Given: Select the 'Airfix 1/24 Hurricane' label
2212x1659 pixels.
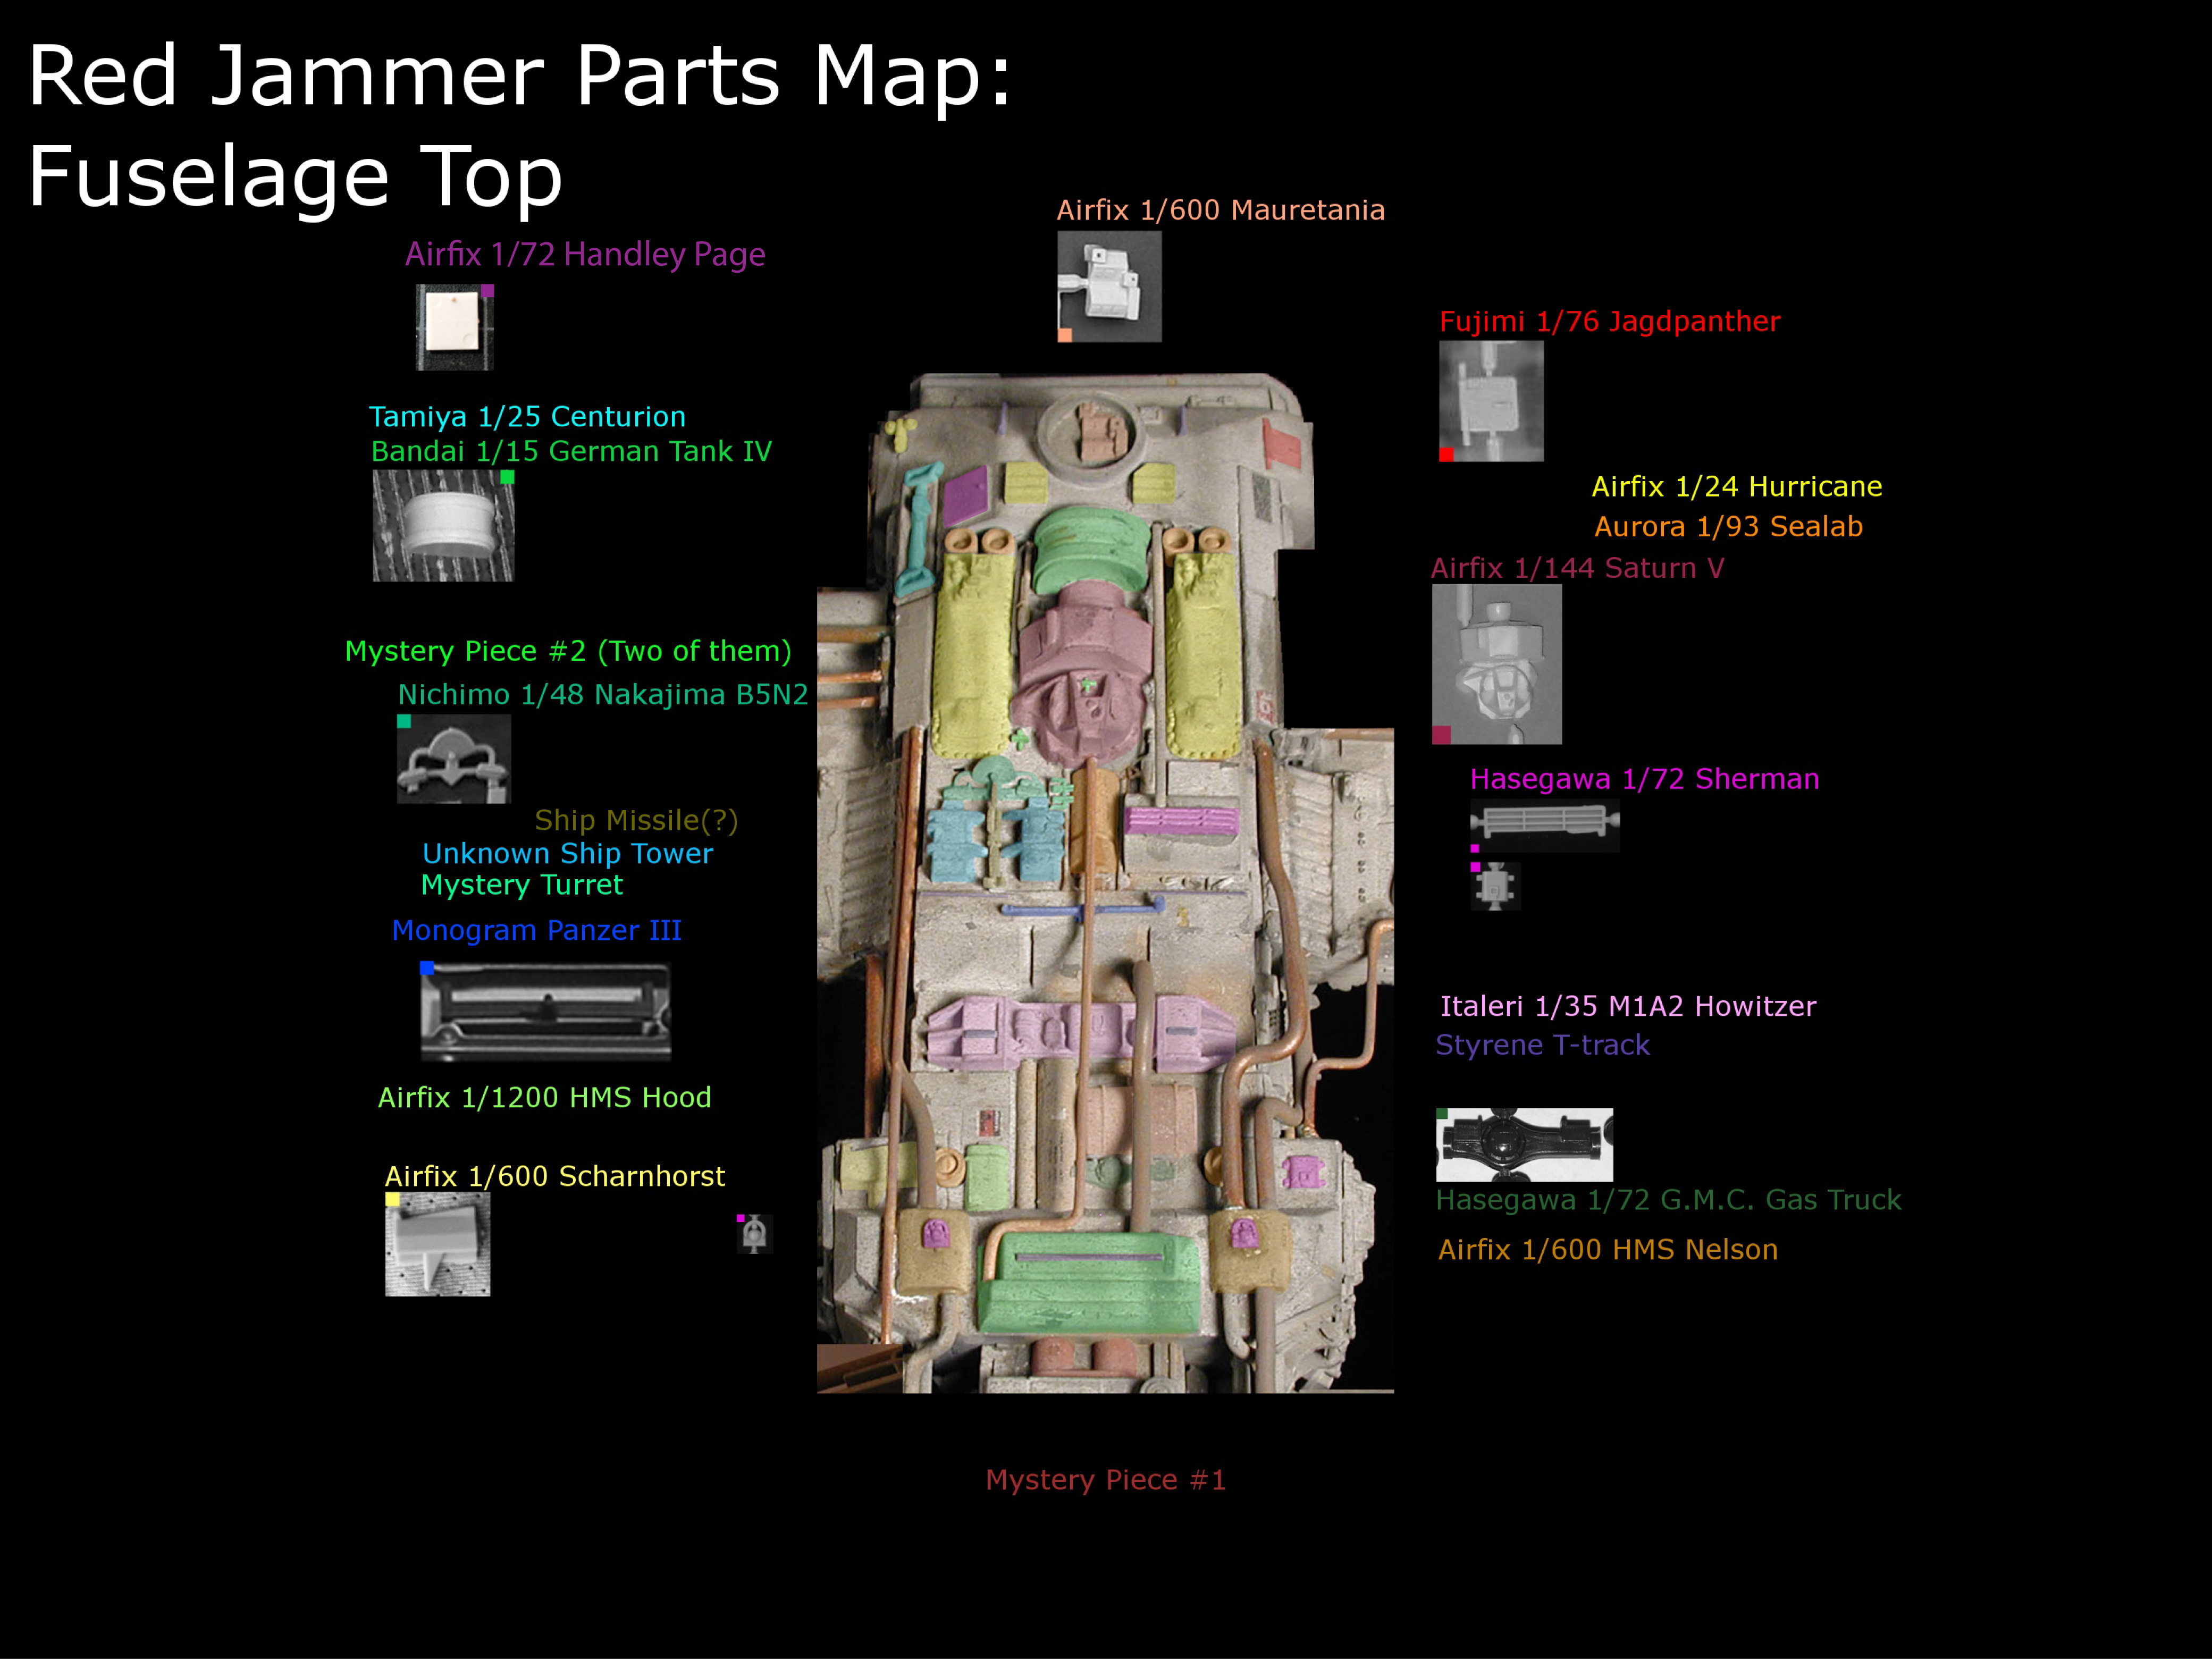Looking at the screenshot, I should pos(1737,487).
